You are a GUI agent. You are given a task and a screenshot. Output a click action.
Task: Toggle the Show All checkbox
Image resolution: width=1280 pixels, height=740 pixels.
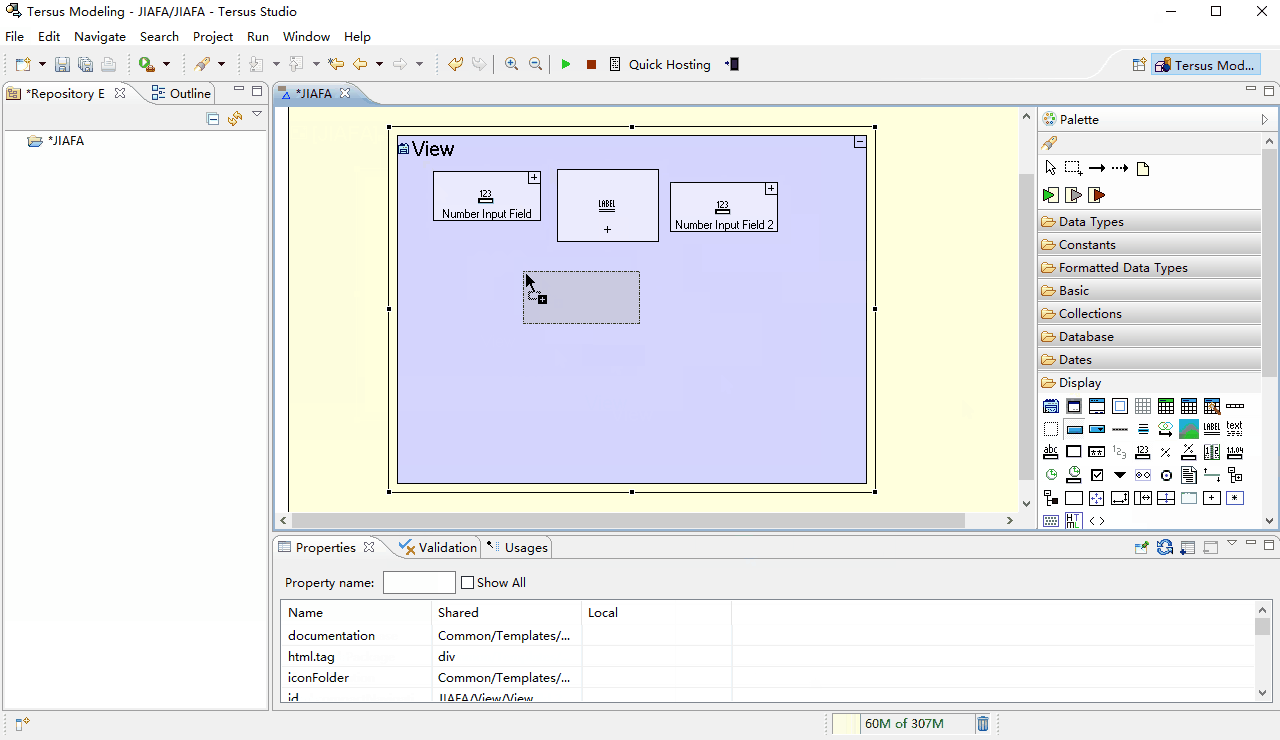point(467,582)
